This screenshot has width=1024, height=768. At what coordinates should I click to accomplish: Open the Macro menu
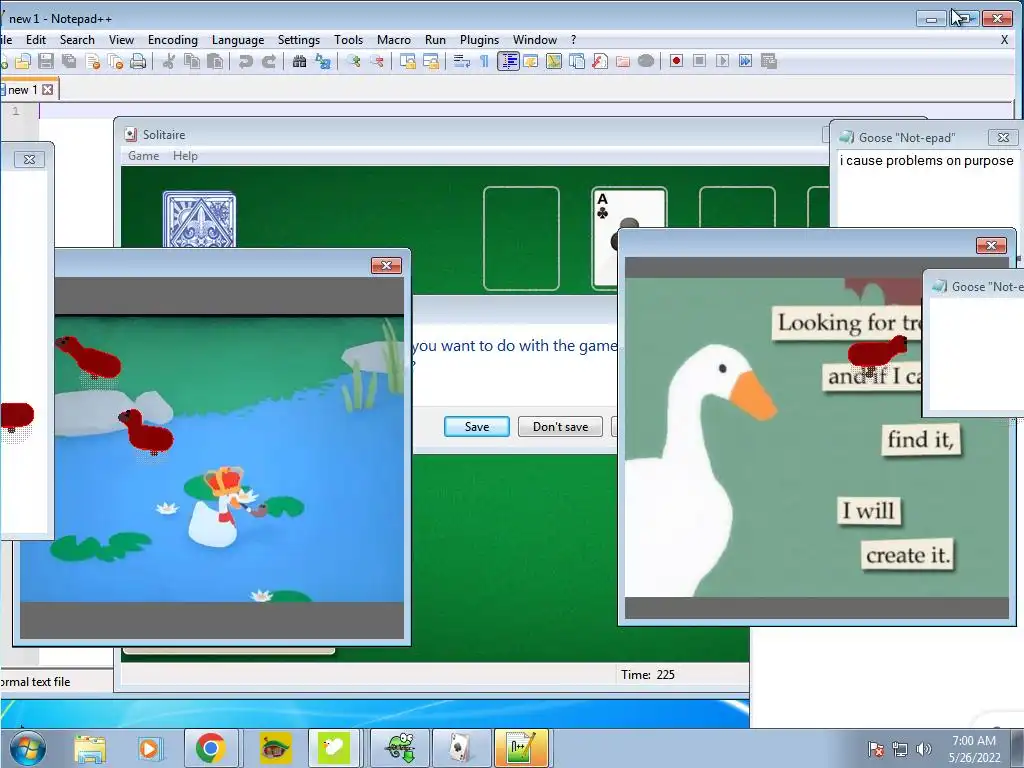[394, 40]
